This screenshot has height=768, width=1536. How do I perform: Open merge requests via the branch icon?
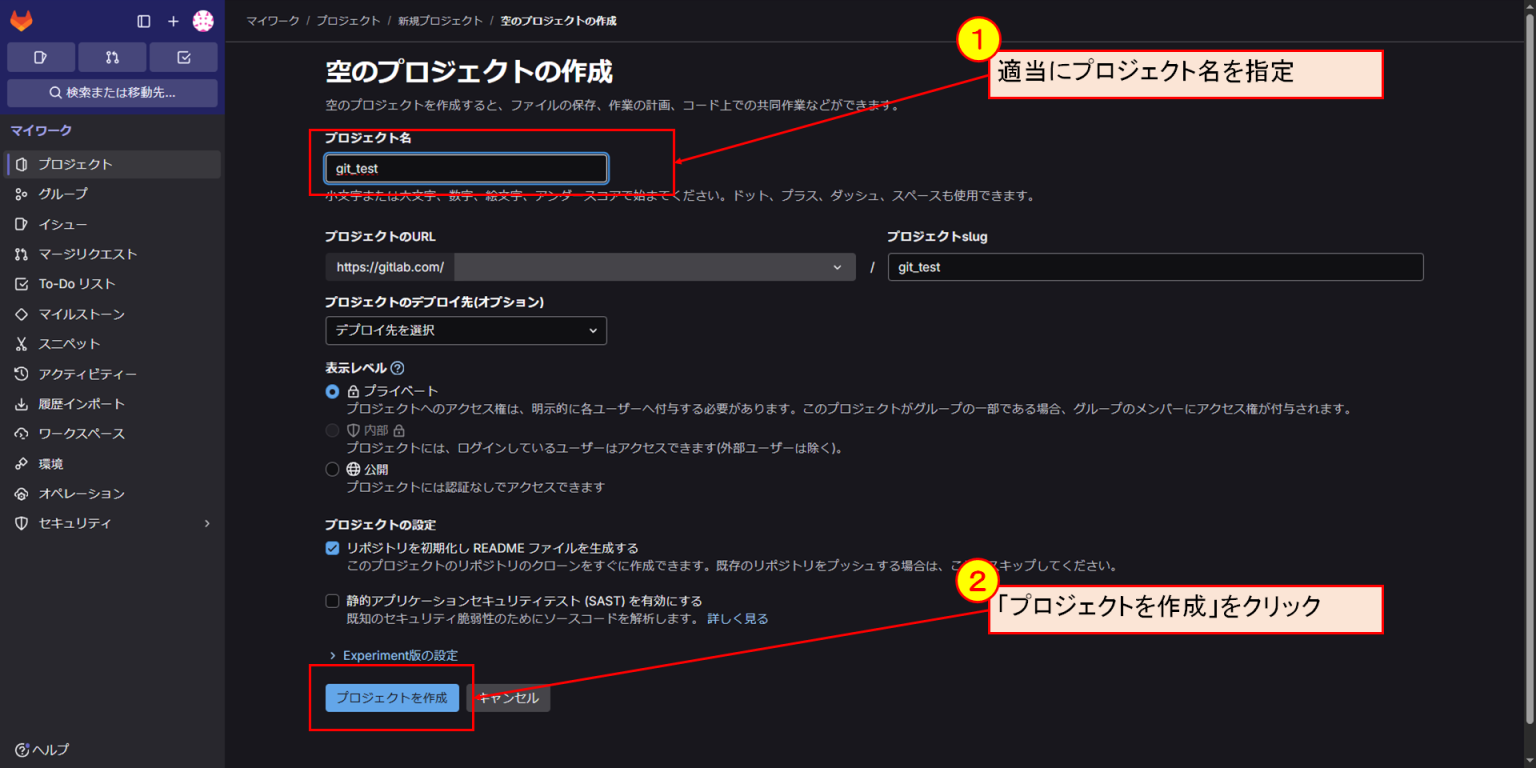(112, 57)
